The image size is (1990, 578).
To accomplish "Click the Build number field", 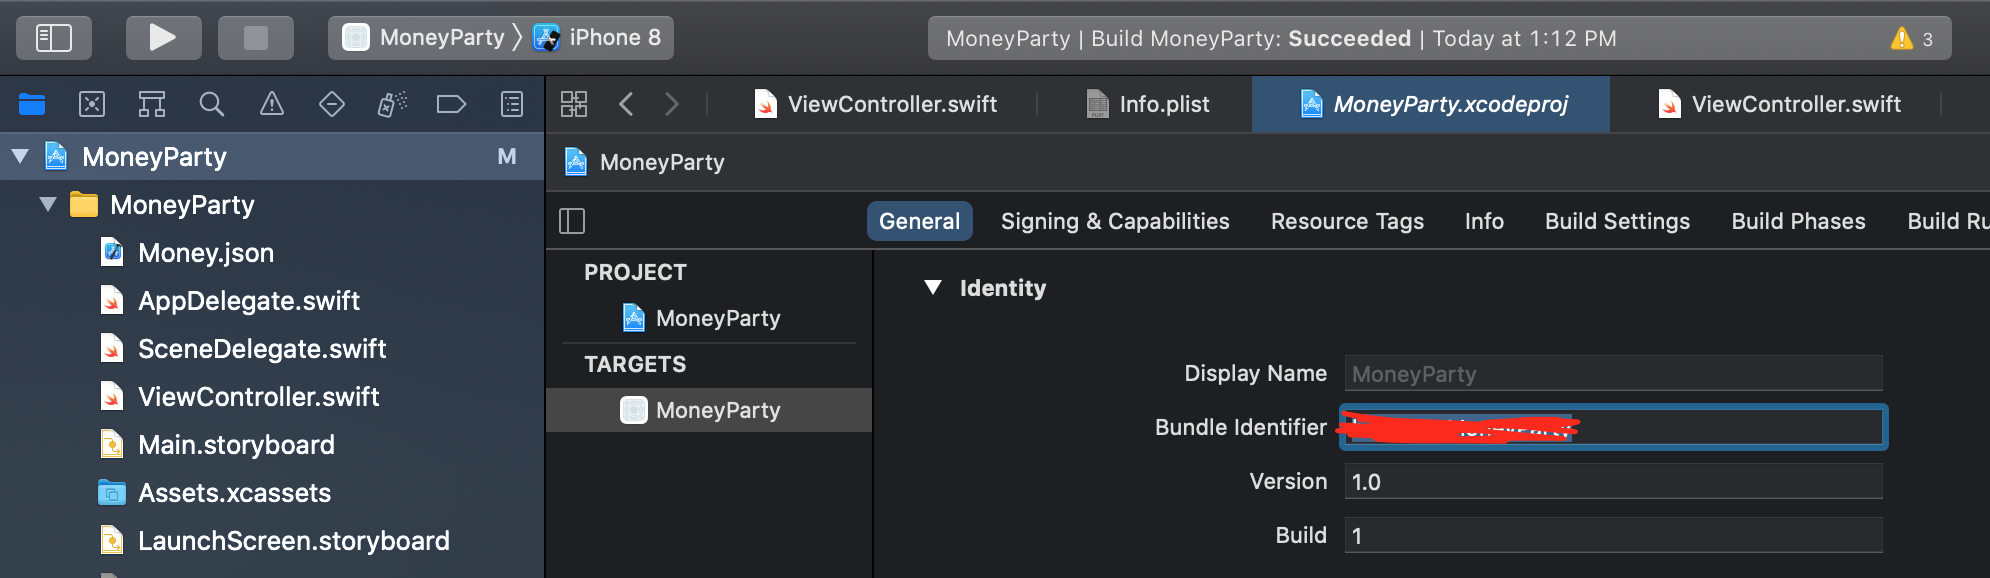I will pos(1613,536).
